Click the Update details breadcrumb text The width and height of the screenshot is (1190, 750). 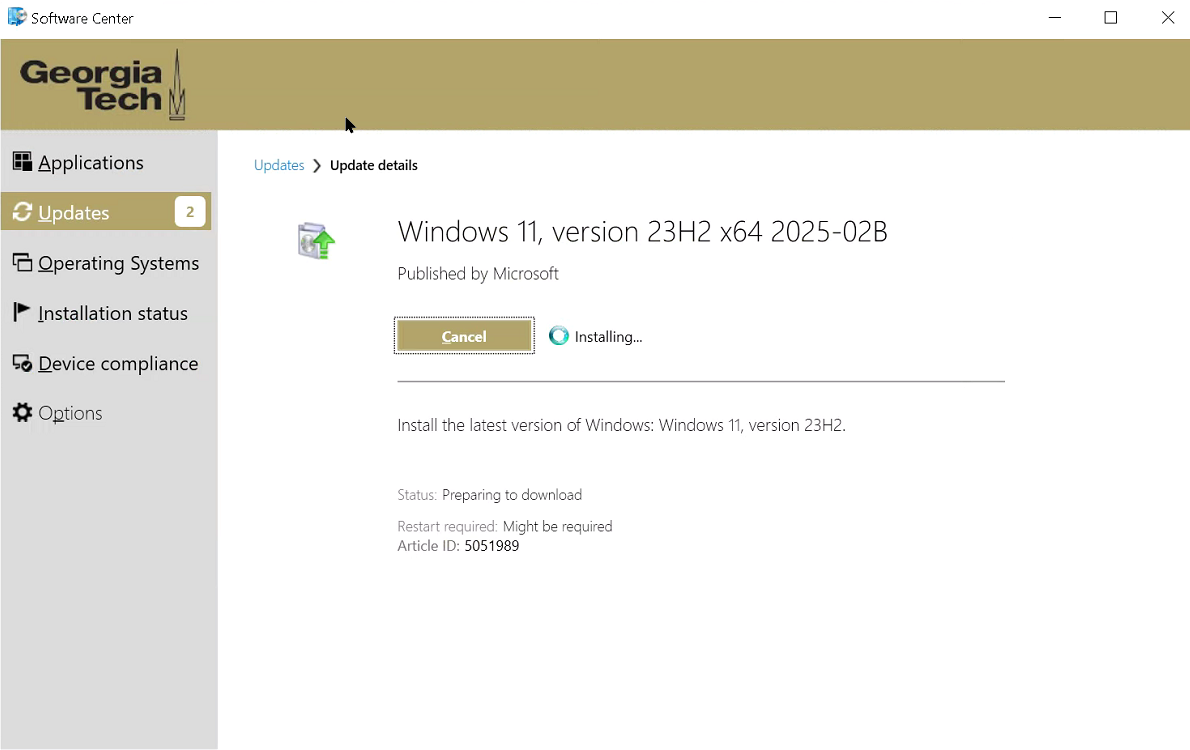pos(373,165)
